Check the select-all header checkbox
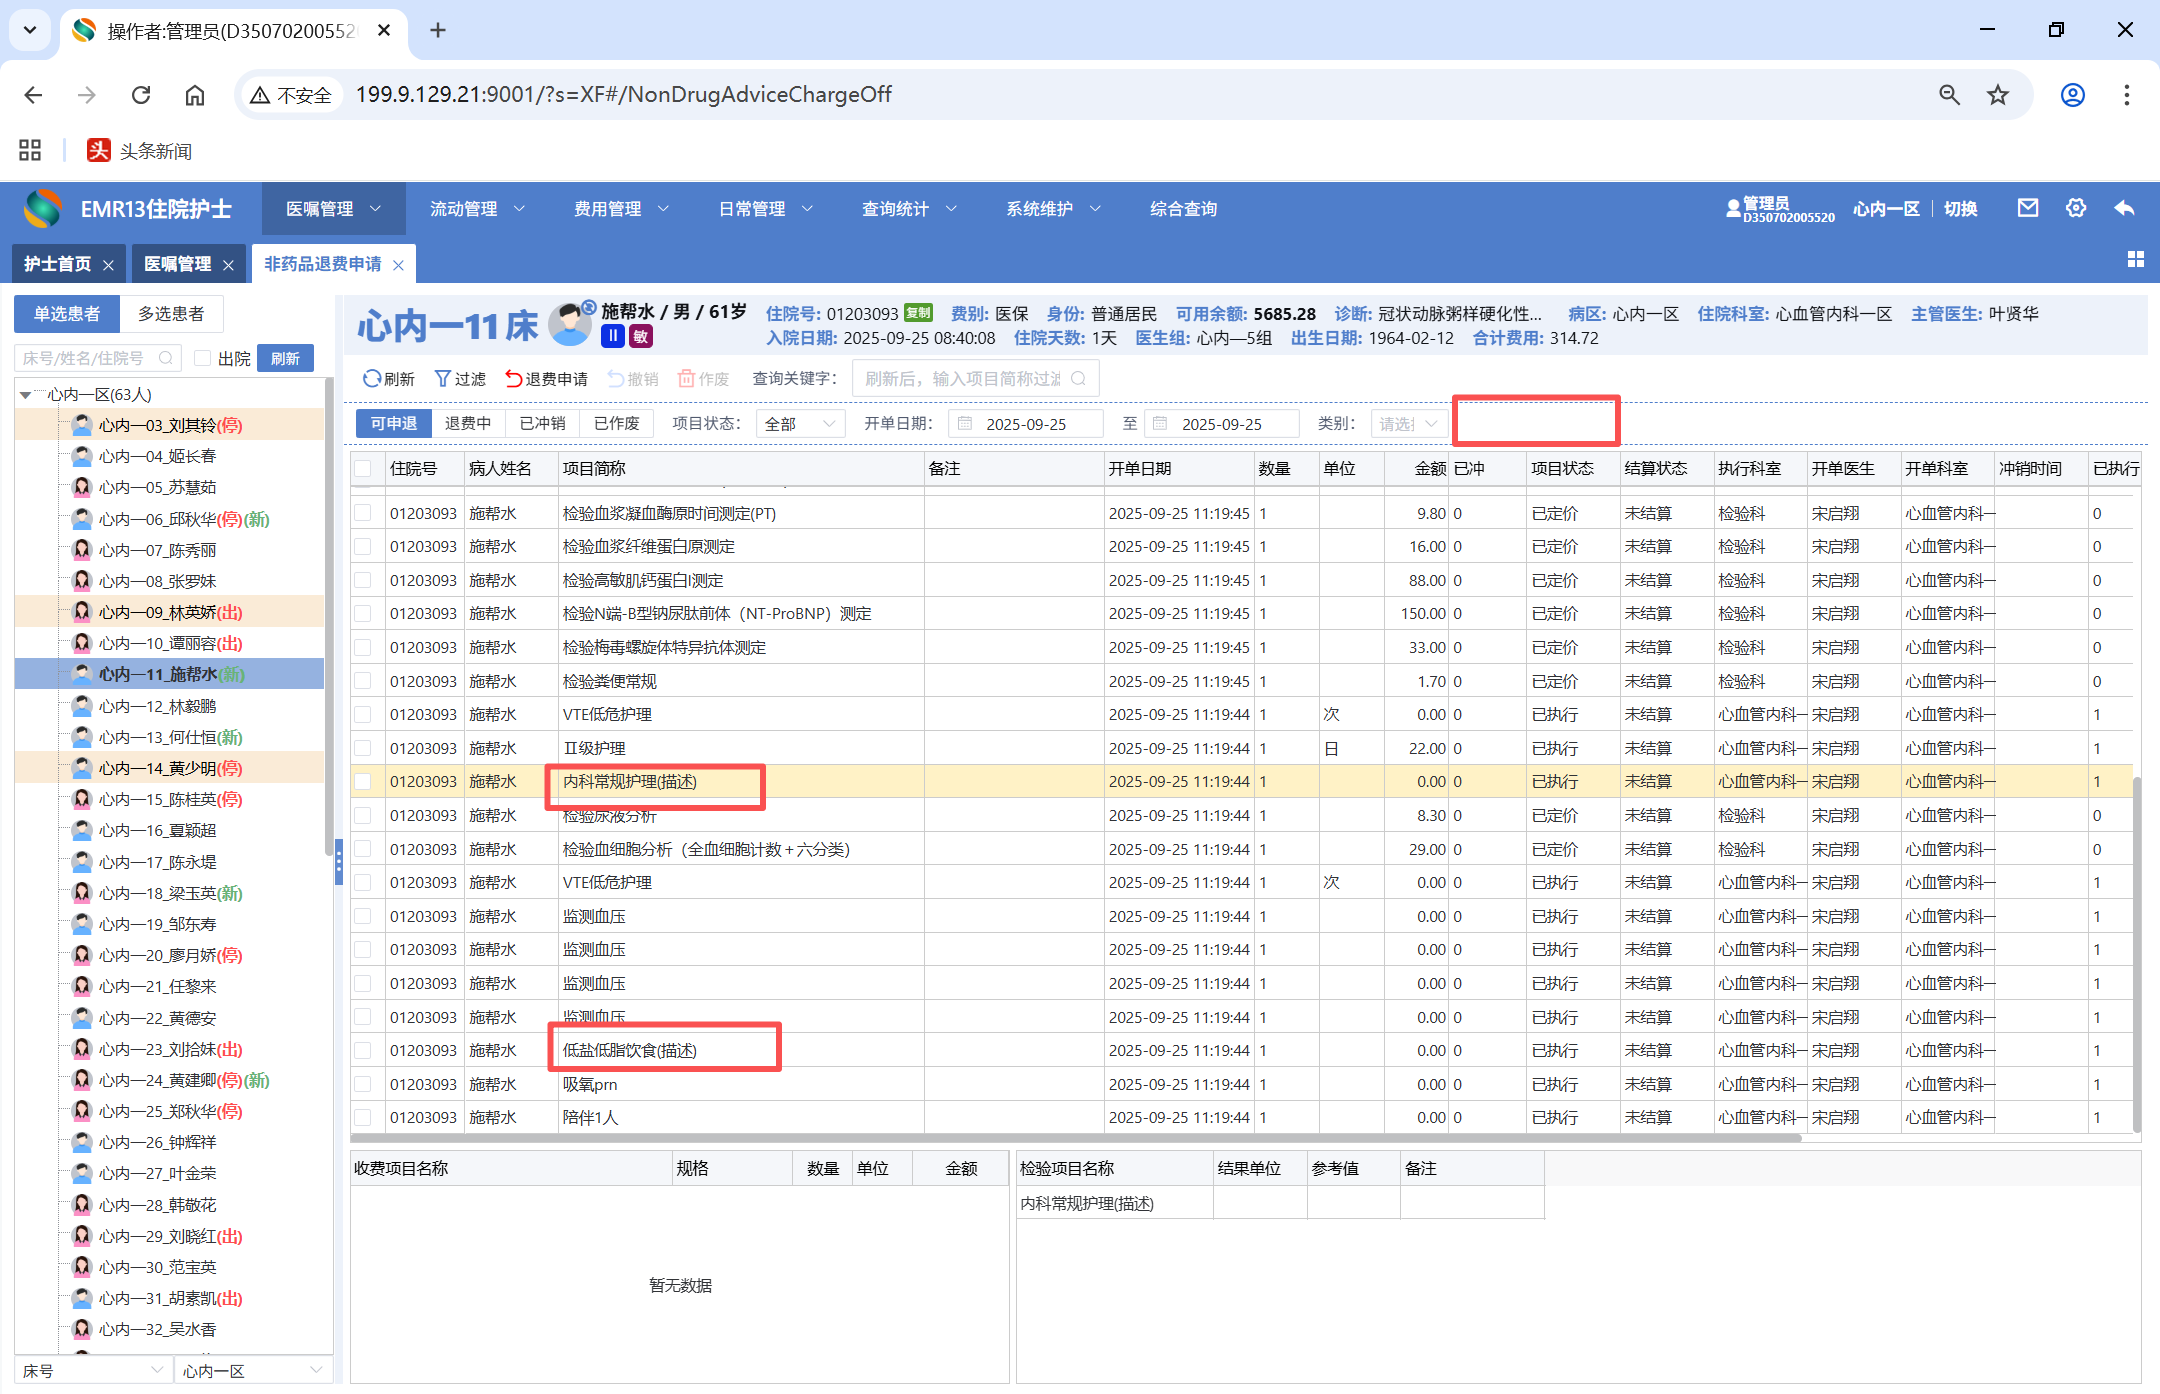The height and width of the screenshot is (1394, 2160). 363,469
